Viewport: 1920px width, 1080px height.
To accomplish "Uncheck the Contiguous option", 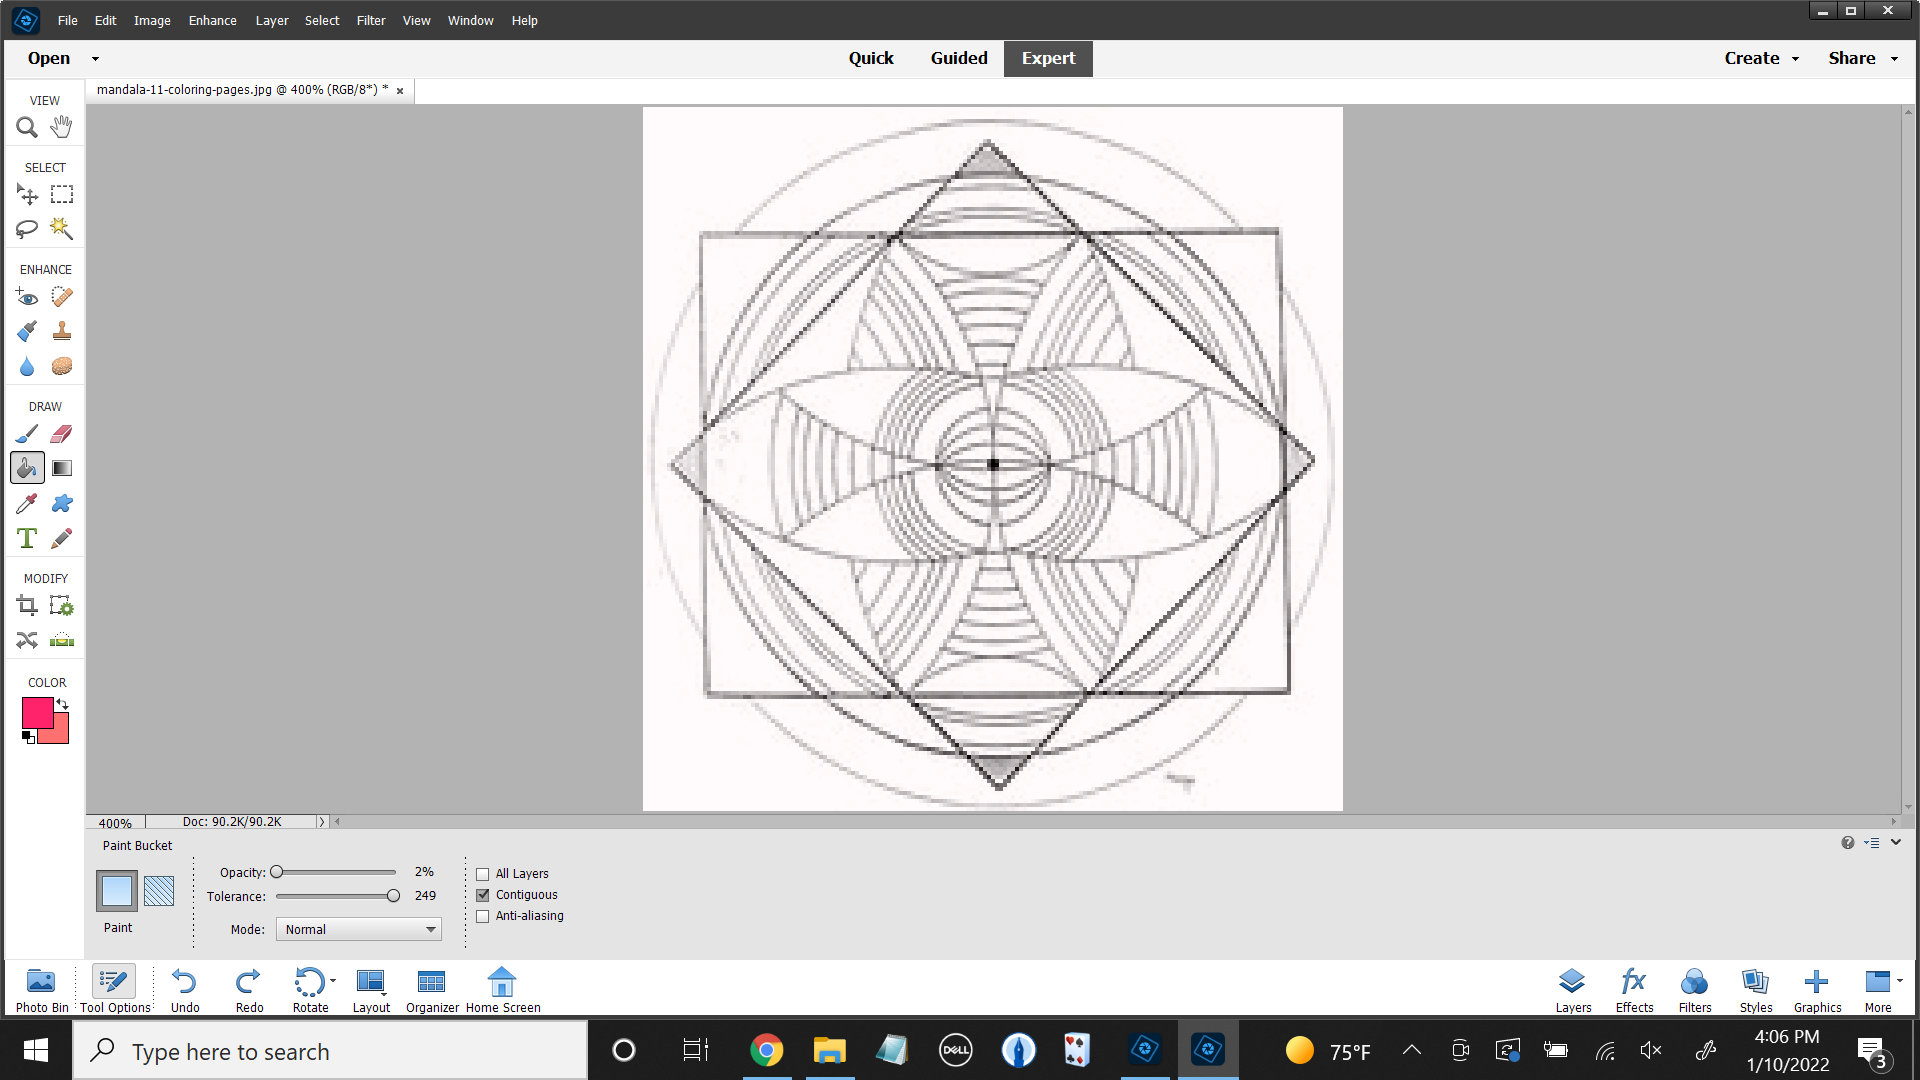I will [x=483, y=895].
